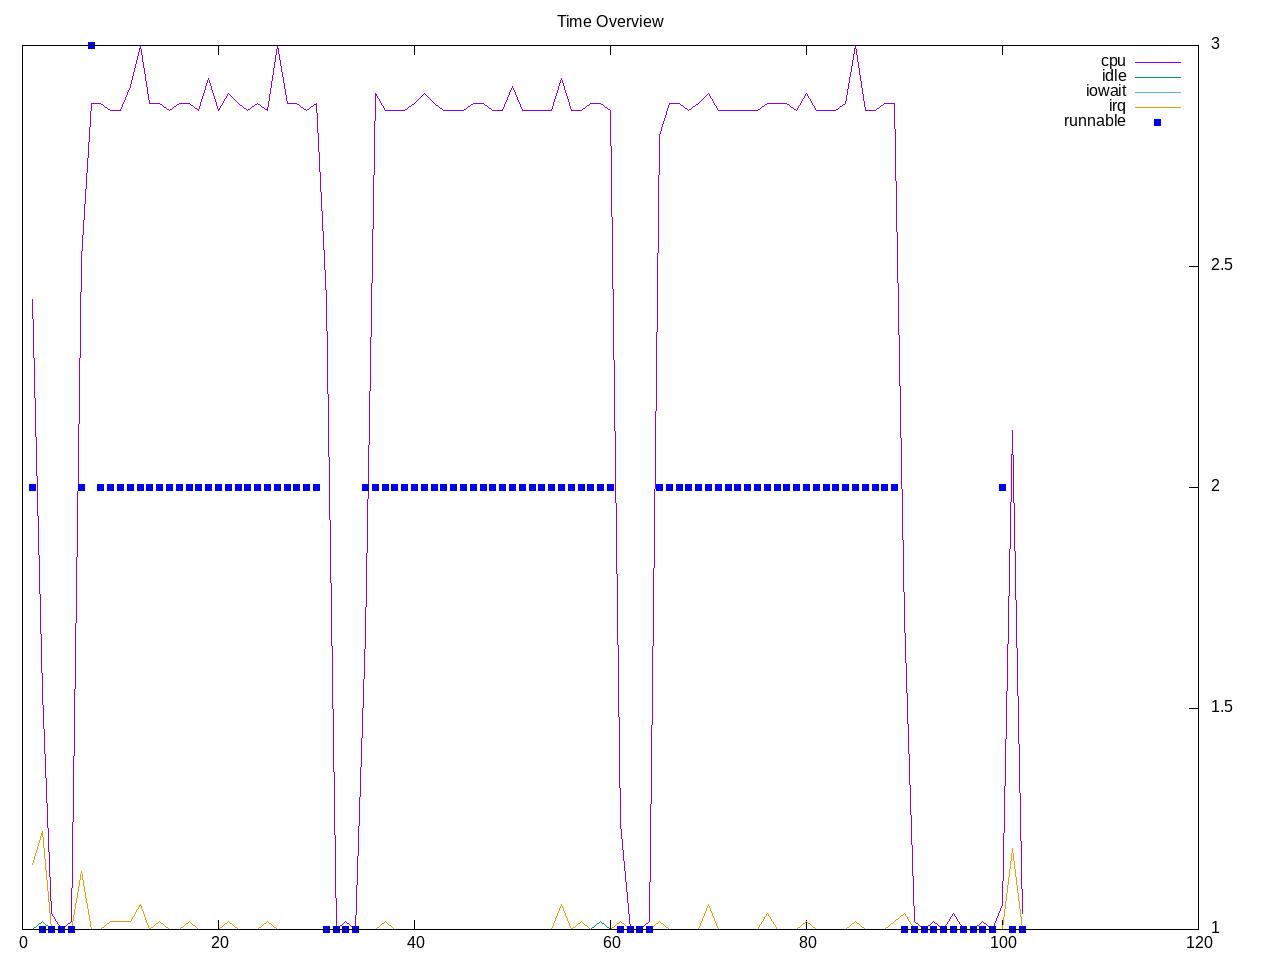Select the "cpu" legend label
Screen dimensions: 1280x960
pyautogui.click(x=1112, y=61)
